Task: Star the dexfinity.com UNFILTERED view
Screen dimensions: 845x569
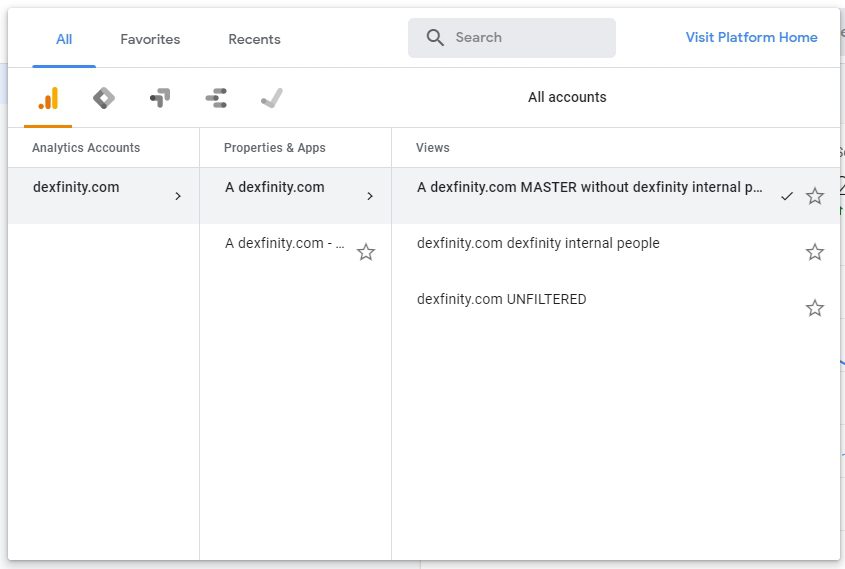Action: click(814, 308)
